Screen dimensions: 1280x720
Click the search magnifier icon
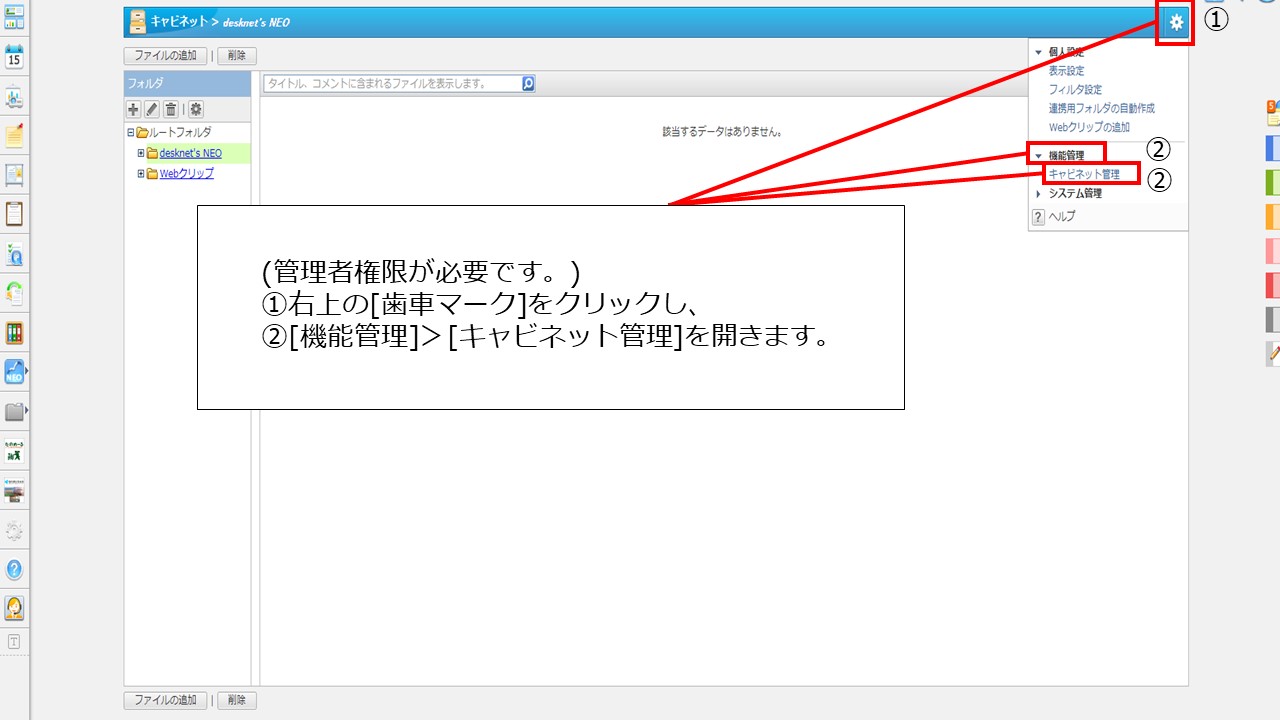(528, 84)
